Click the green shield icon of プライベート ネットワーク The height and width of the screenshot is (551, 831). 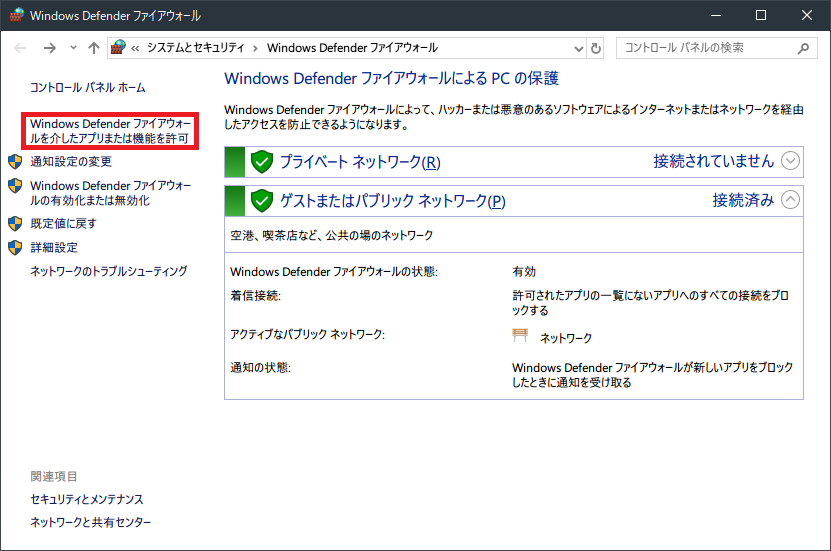(x=262, y=162)
